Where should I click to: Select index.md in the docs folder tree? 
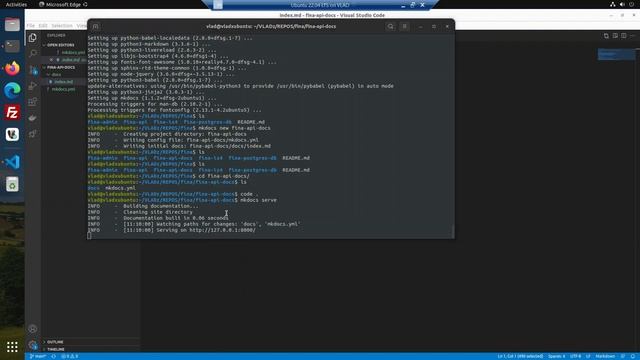point(64,82)
